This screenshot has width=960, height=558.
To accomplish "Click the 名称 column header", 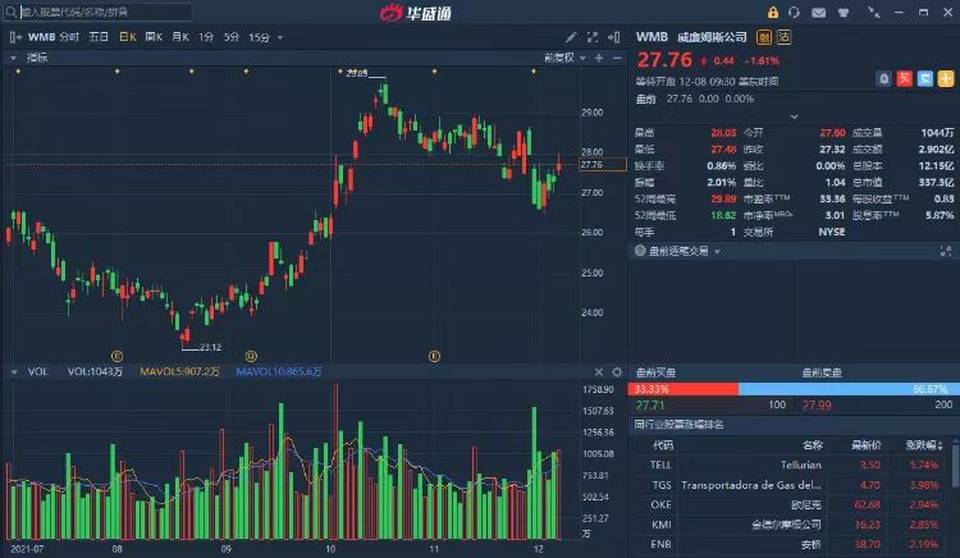I will click(812, 445).
